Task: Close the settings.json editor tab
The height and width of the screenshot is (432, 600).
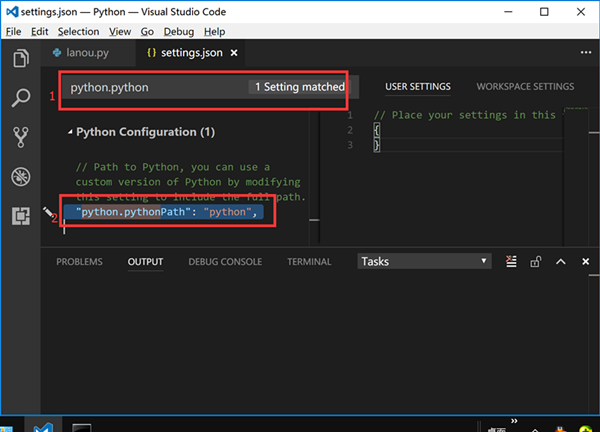Action: point(234,52)
